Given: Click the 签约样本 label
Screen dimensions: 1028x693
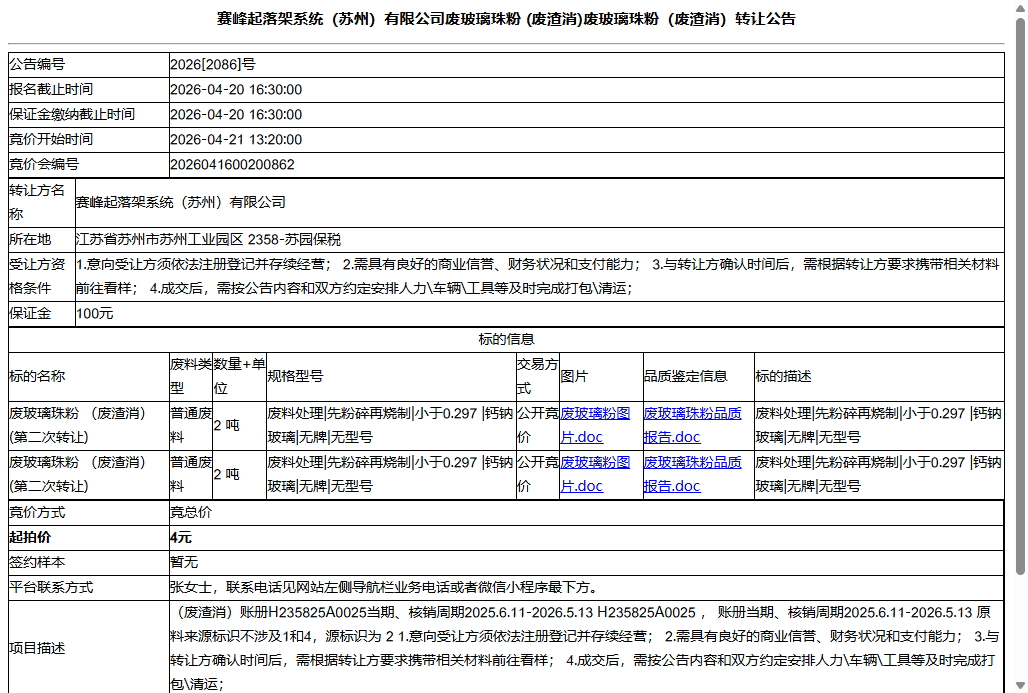Looking at the screenshot, I should click(37, 562).
